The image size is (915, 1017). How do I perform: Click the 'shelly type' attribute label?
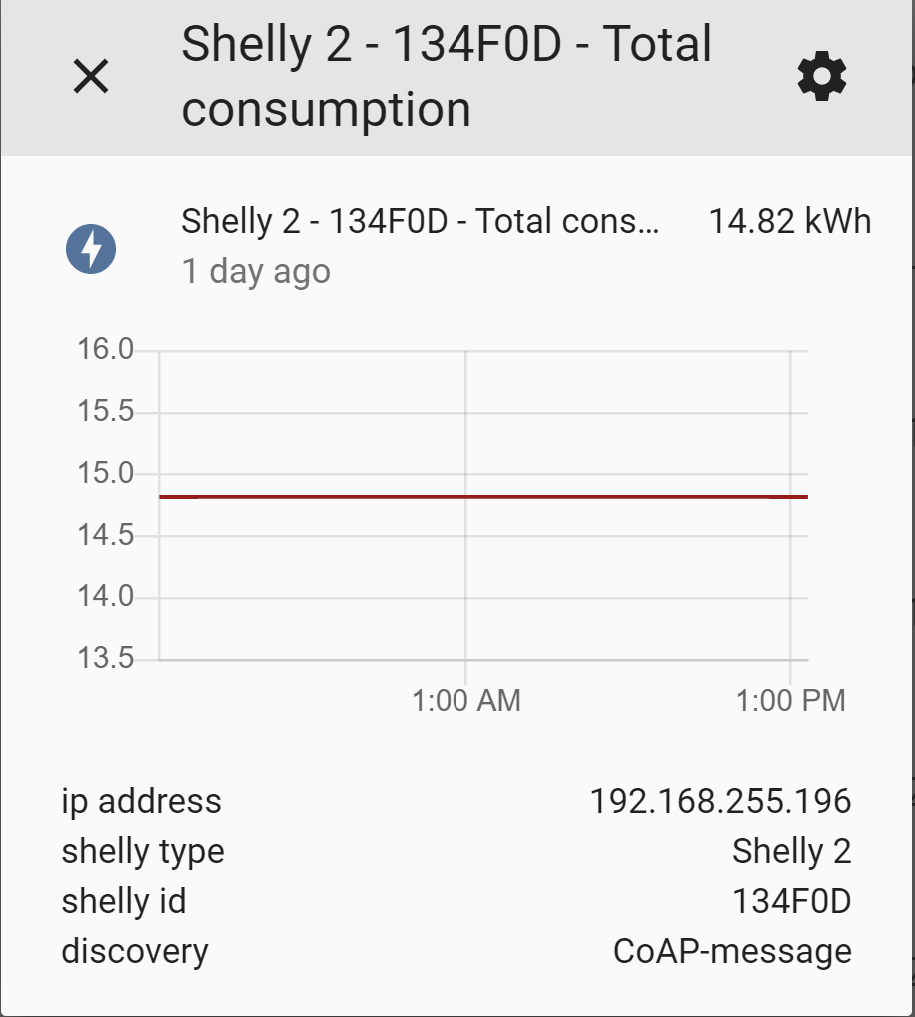pyautogui.click(x=143, y=852)
